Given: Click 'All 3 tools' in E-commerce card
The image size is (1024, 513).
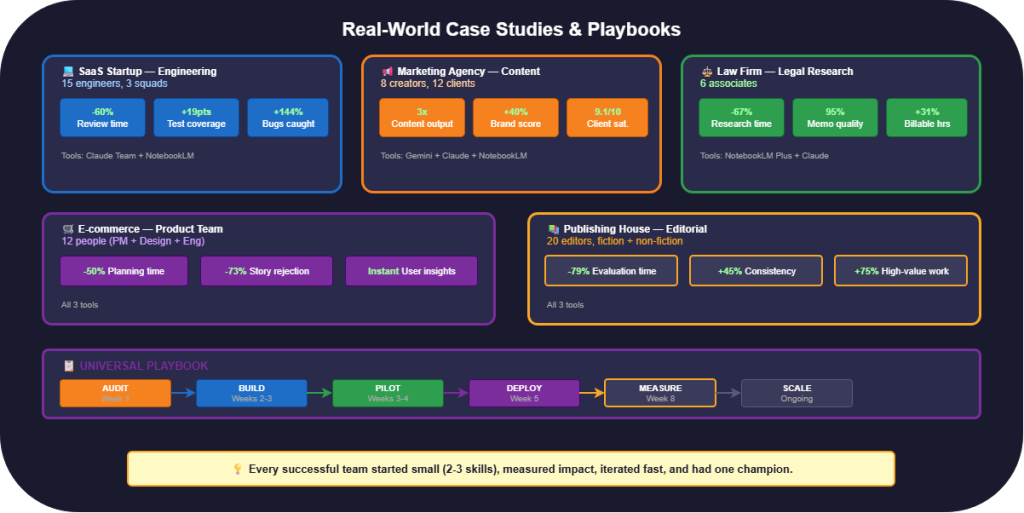Looking at the screenshot, I should pos(80,305).
